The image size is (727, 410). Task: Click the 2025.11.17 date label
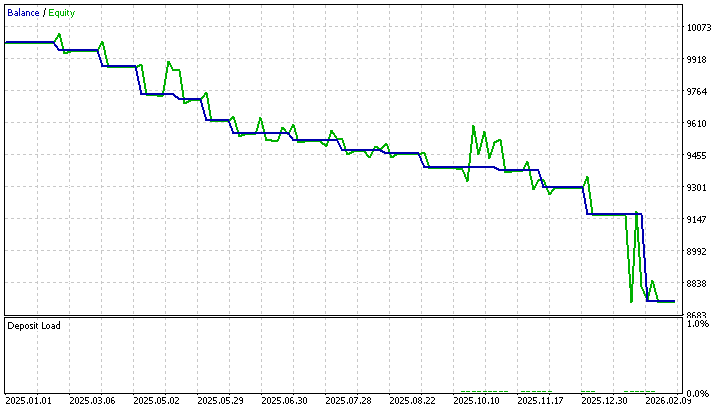pos(540,400)
